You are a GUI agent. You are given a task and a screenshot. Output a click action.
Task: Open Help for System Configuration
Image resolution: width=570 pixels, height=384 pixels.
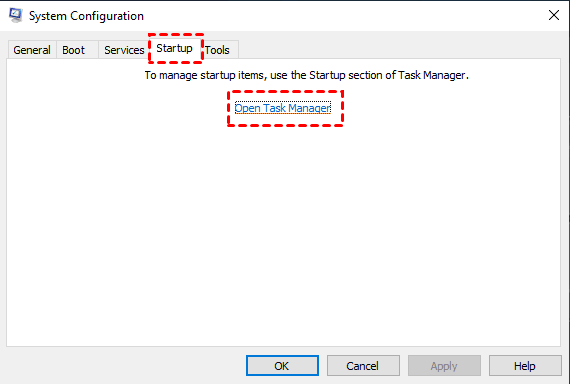click(525, 365)
